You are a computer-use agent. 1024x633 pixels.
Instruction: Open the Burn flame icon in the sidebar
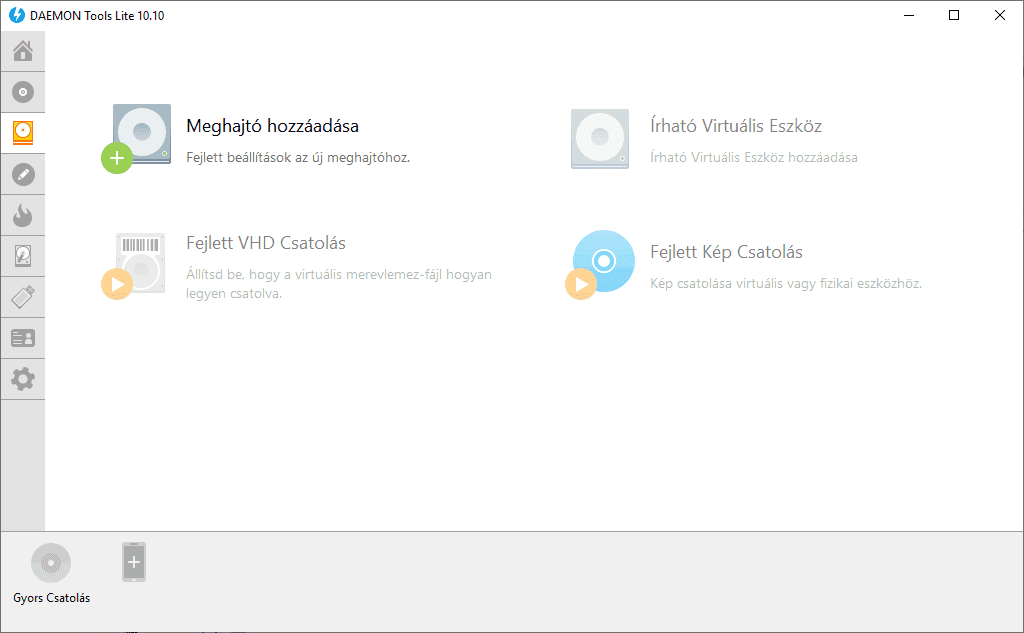pos(23,215)
